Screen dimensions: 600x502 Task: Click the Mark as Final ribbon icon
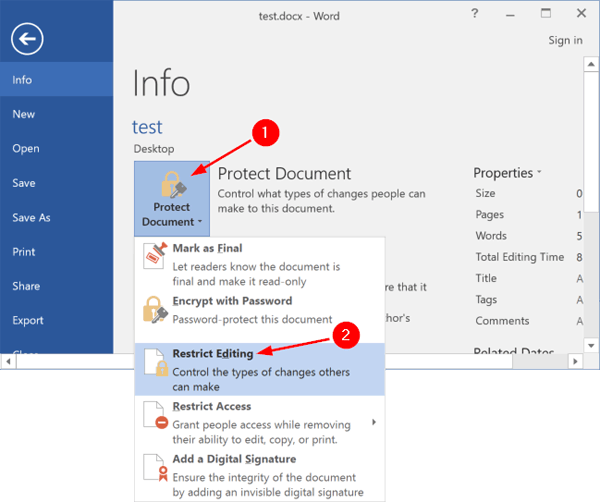tap(153, 257)
